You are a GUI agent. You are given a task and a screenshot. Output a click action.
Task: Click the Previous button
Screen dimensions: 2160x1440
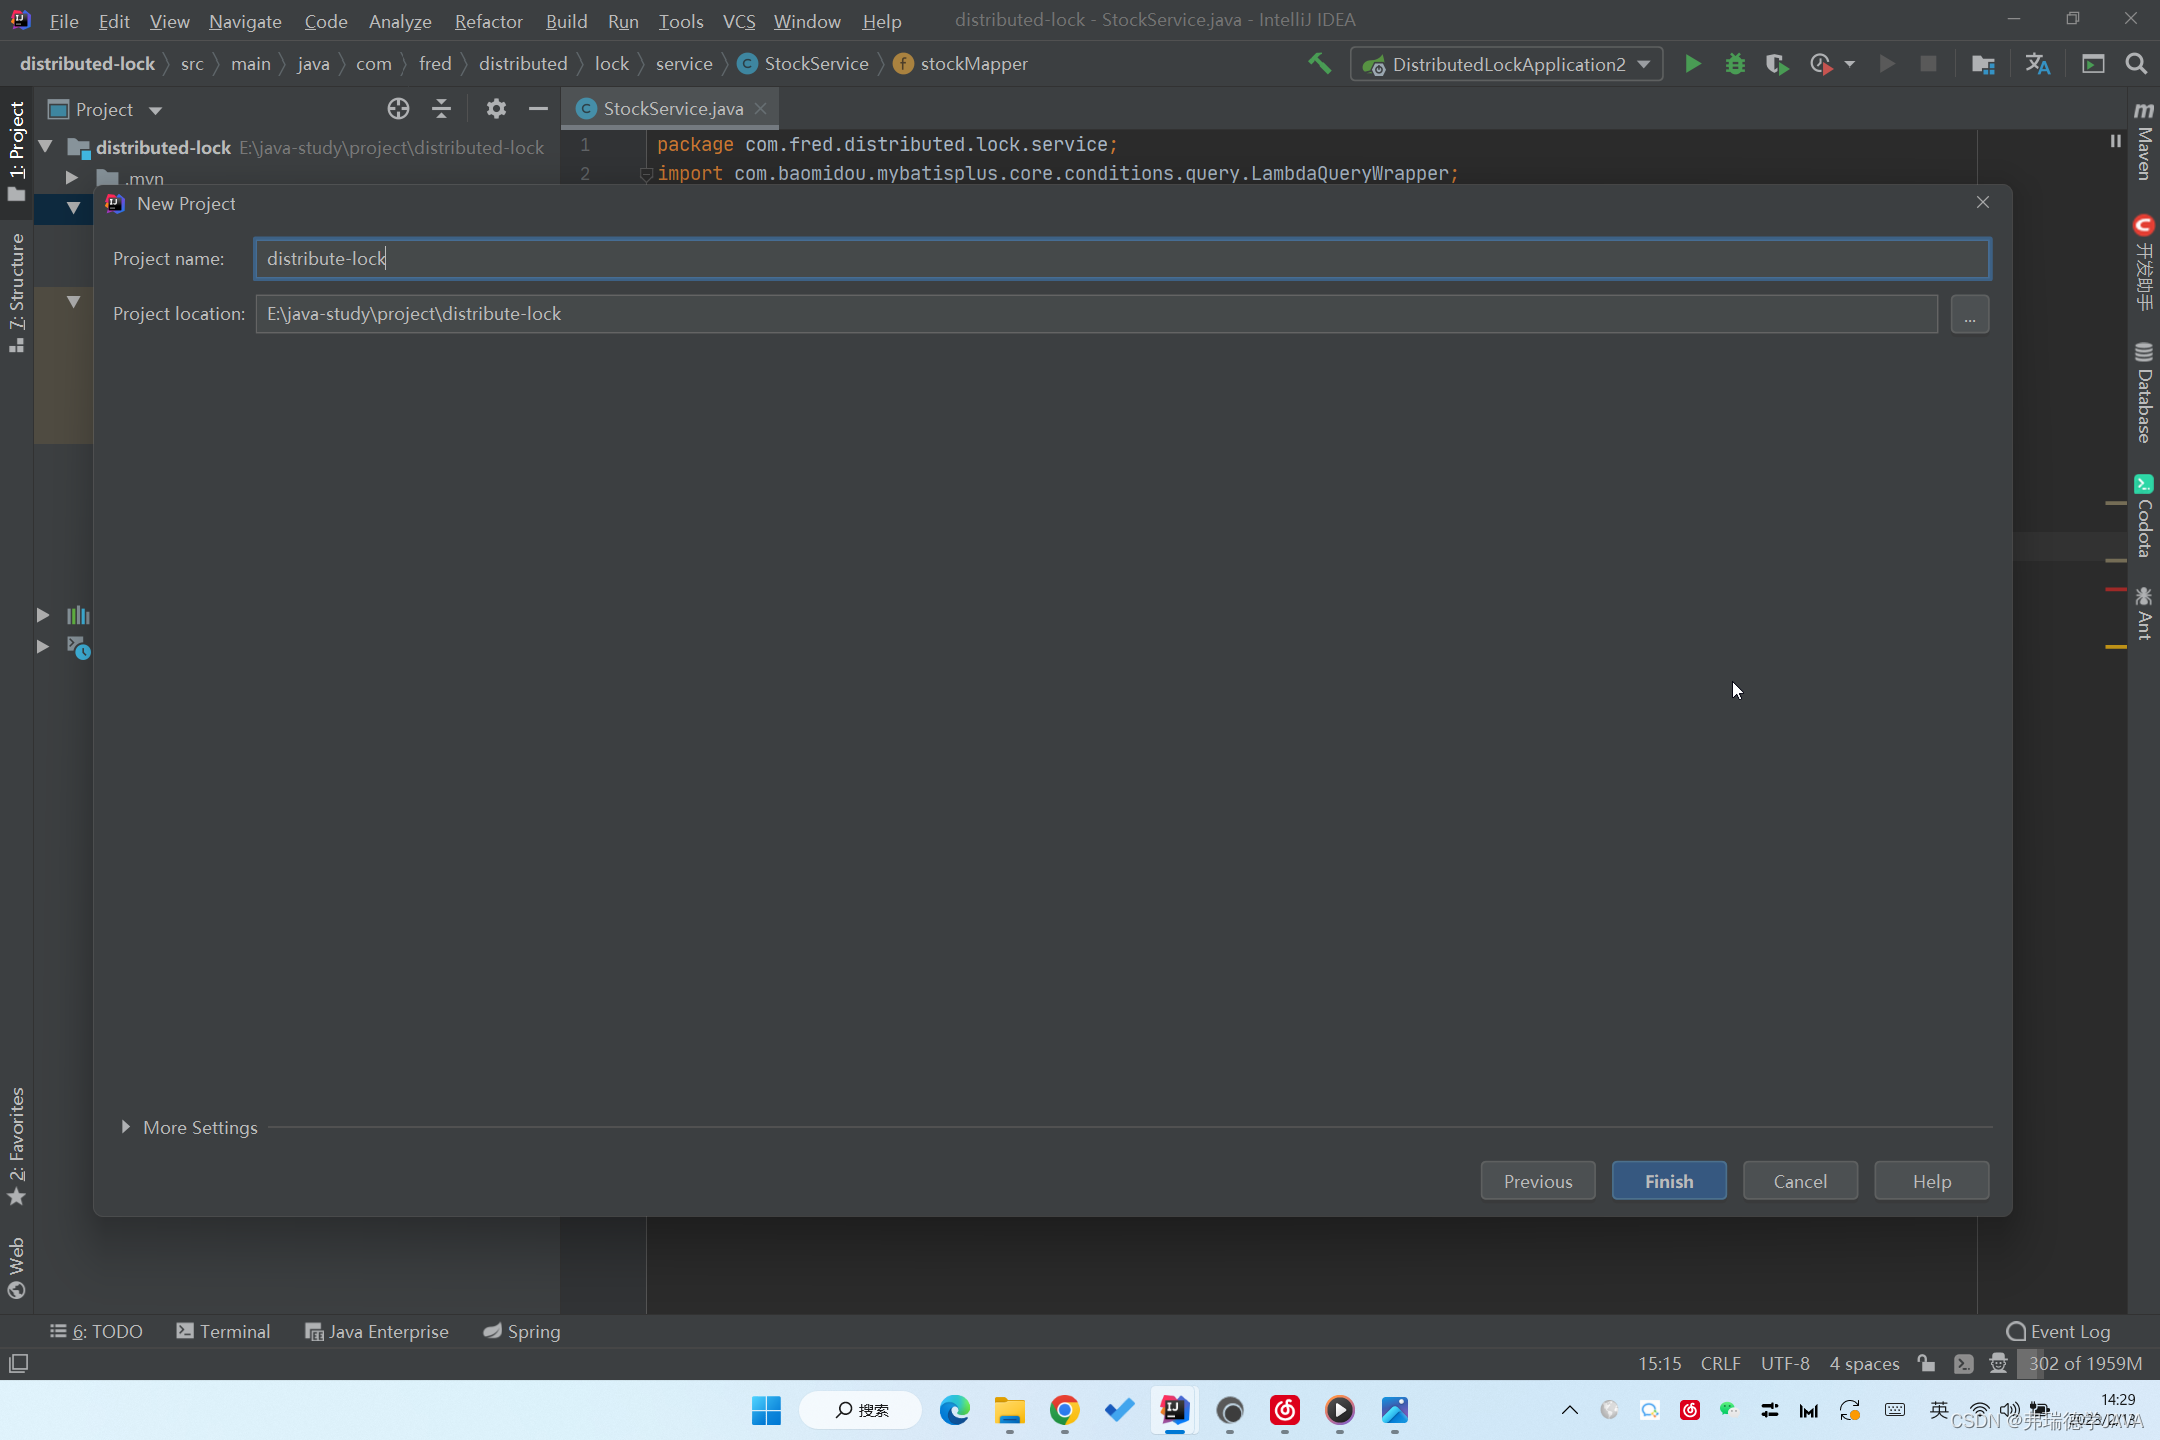point(1537,1181)
